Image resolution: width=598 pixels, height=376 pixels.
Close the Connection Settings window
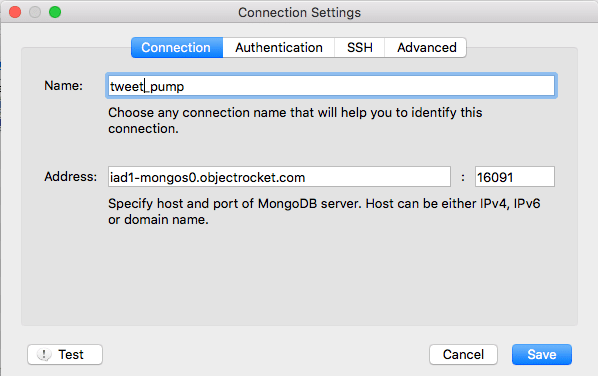(x=15, y=12)
